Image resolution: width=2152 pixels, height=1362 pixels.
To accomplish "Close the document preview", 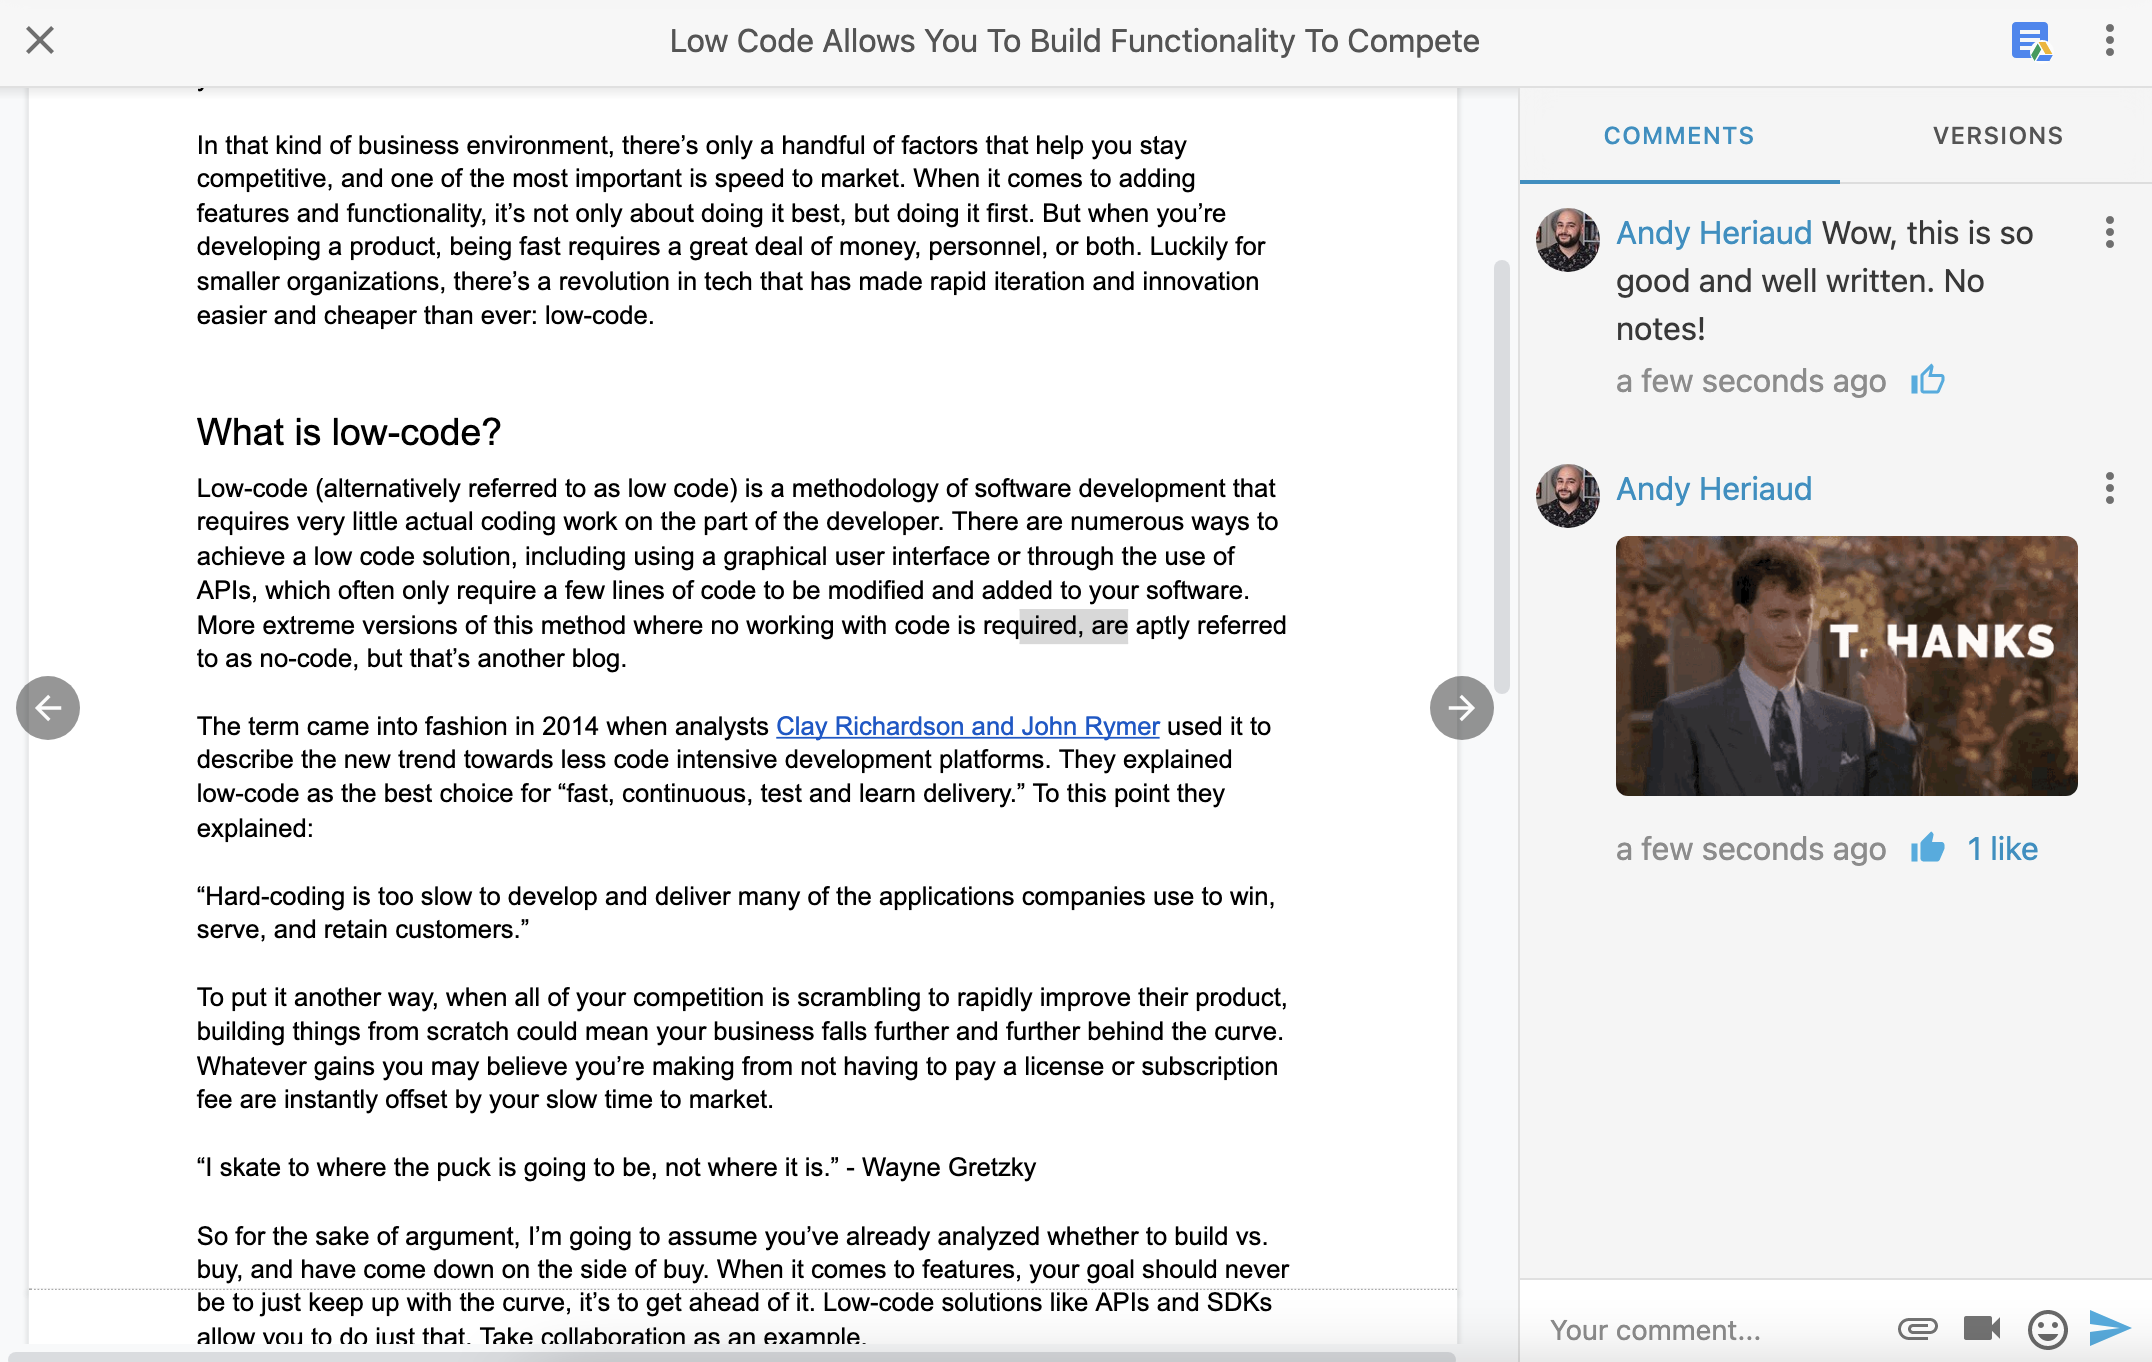I will pos(40,40).
